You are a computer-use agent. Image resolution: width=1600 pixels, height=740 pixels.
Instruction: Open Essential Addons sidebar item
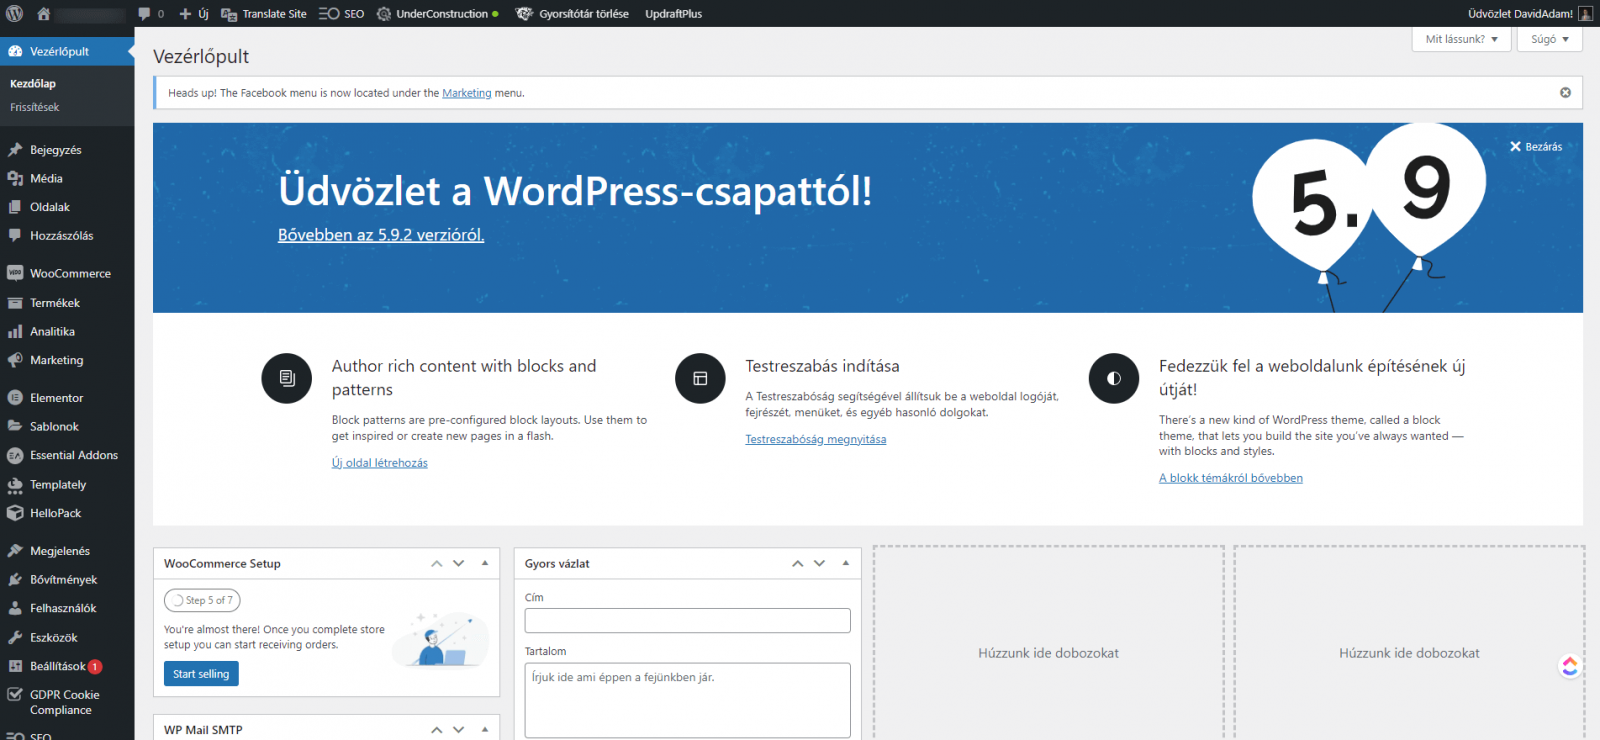point(73,455)
